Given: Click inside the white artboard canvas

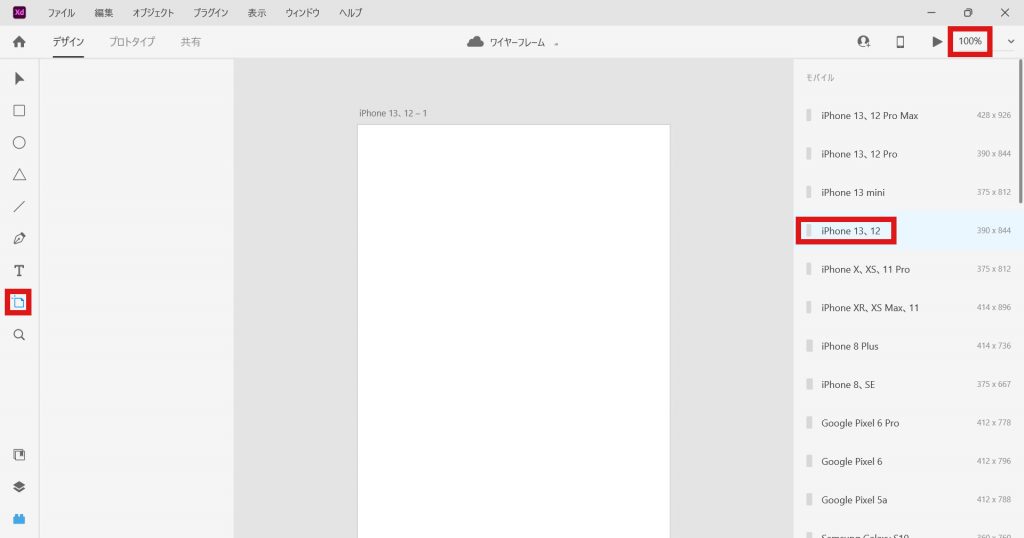Looking at the screenshot, I should (x=514, y=331).
